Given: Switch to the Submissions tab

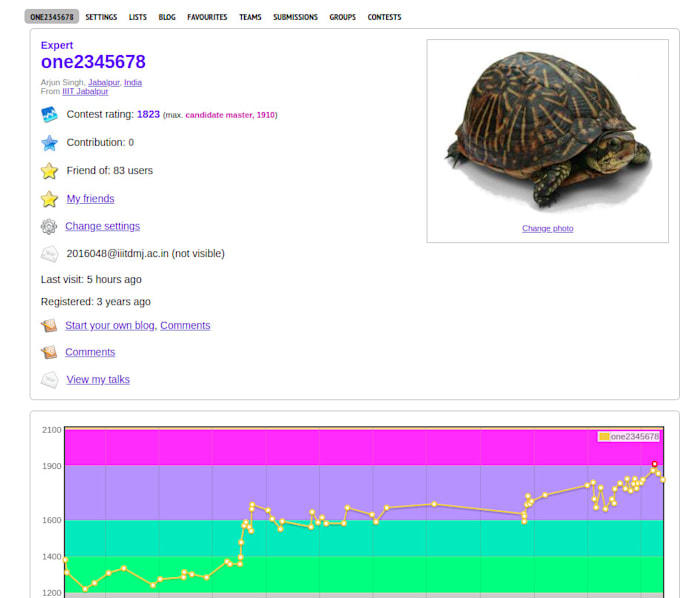Looking at the screenshot, I should [295, 17].
